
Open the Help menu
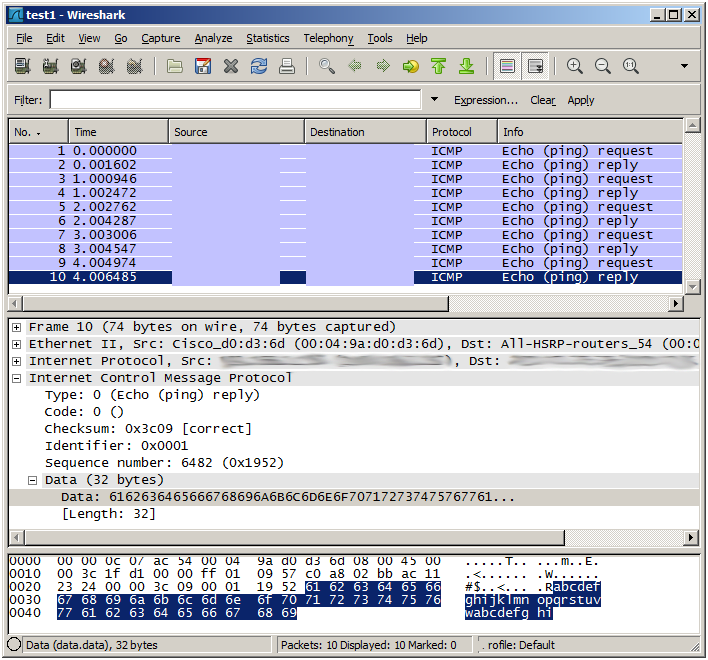click(416, 38)
